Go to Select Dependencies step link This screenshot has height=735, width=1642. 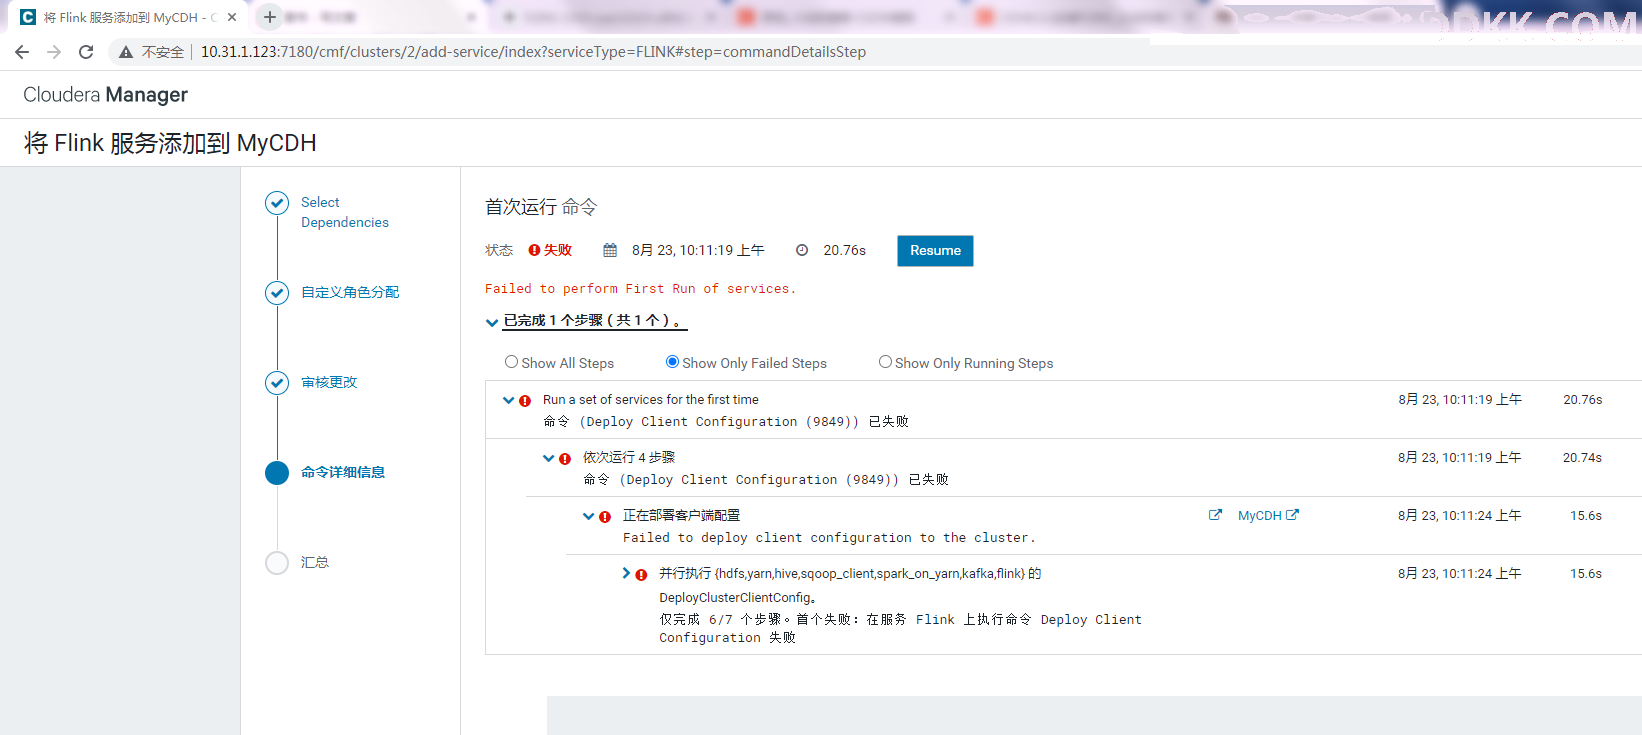[x=345, y=212]
